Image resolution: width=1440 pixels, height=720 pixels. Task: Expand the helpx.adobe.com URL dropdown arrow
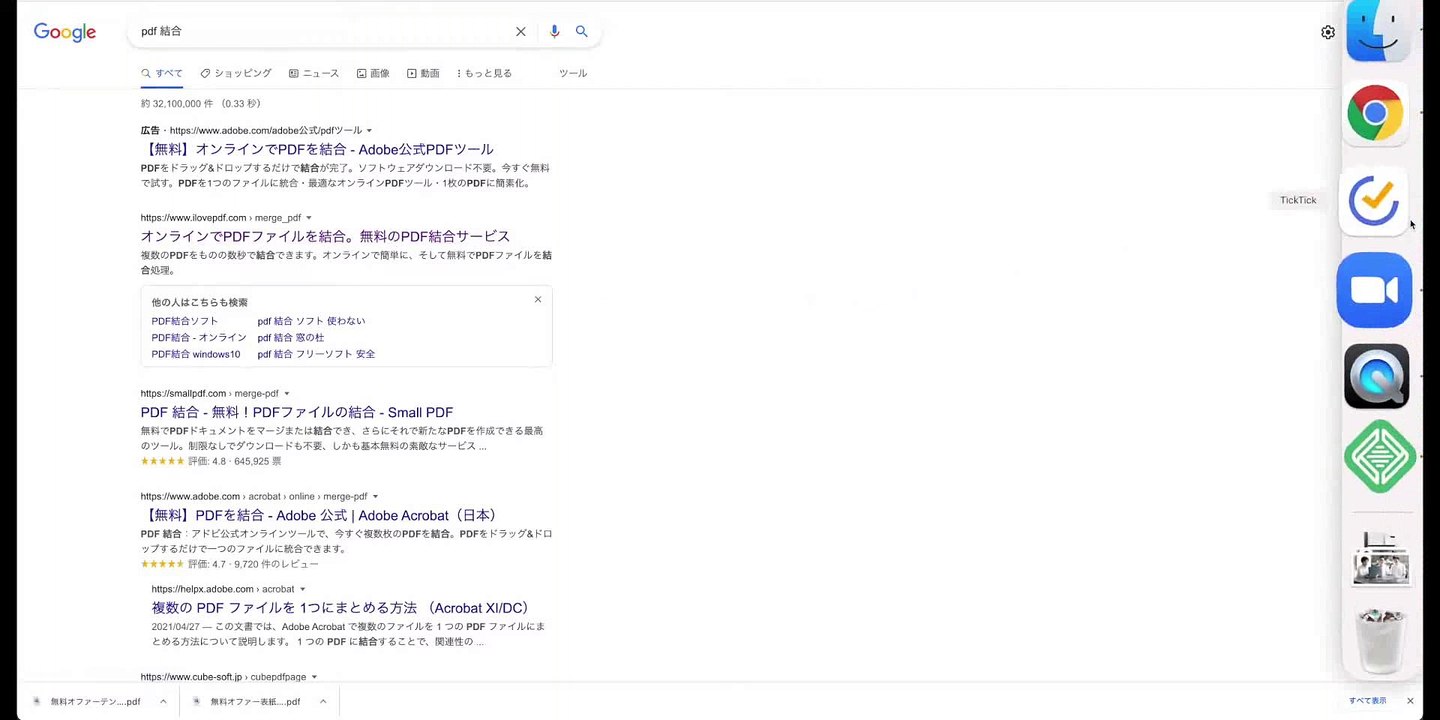pos(302,590)
